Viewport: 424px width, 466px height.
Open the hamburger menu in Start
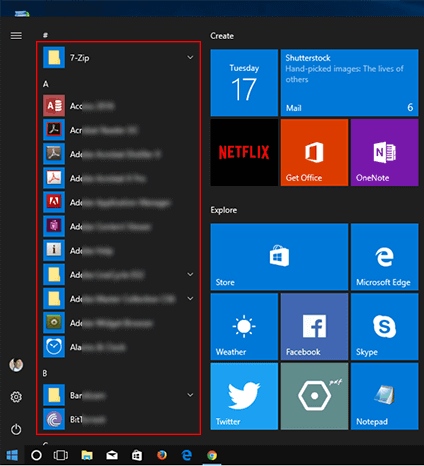point(16,36)
